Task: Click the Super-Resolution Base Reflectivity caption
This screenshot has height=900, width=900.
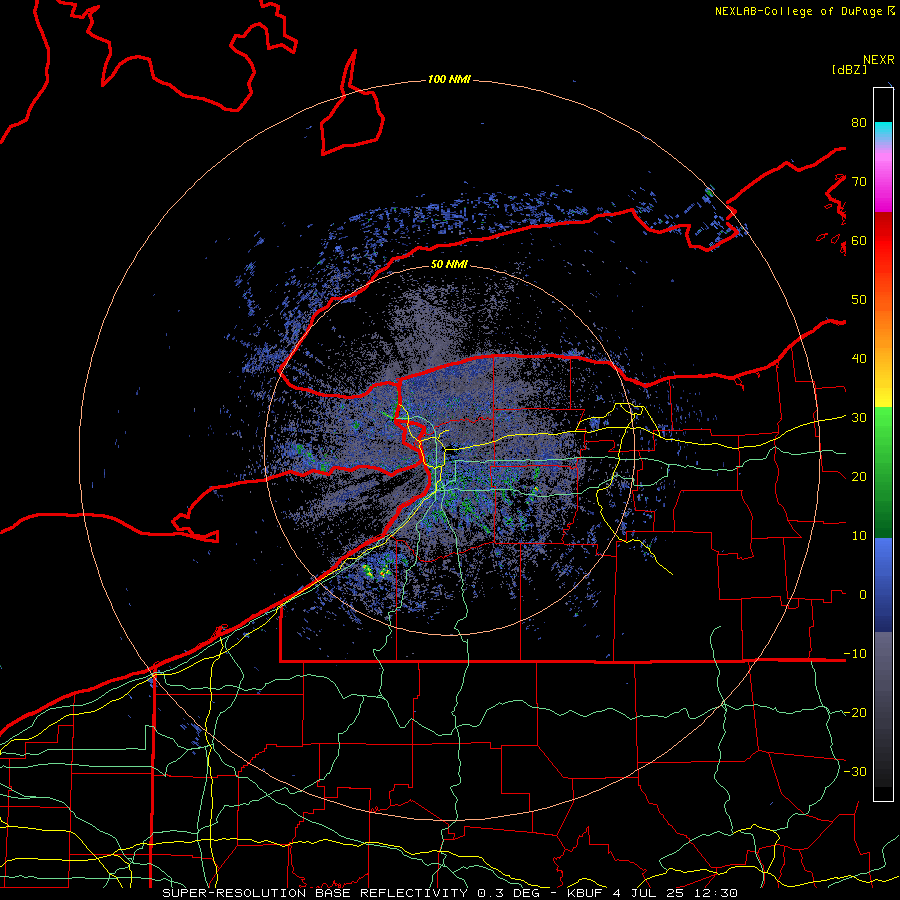Action: click(449, 893)
